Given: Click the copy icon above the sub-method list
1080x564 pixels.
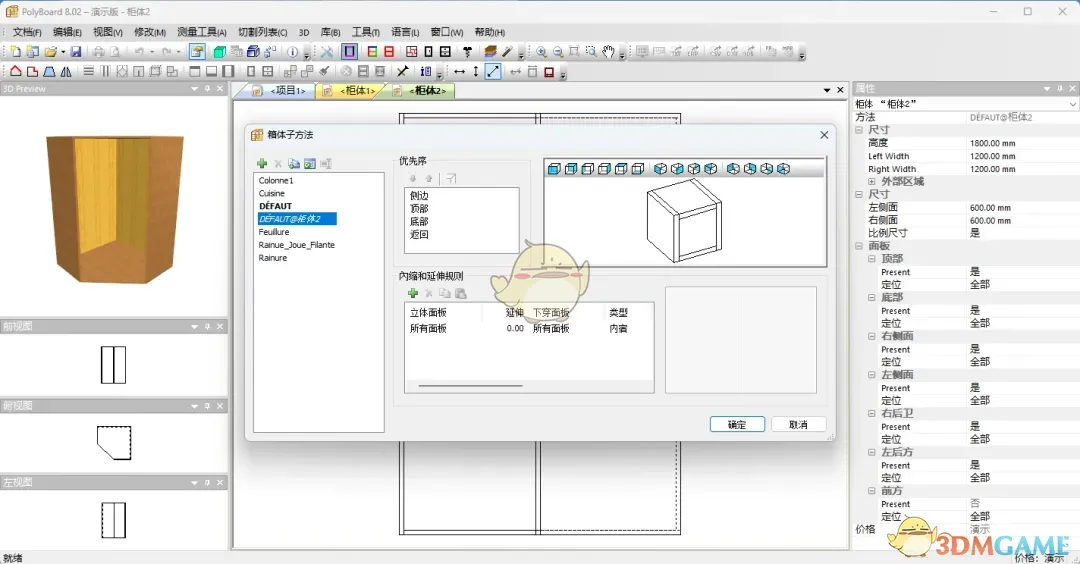Looking at the screenshot, I should pos(294,163).
